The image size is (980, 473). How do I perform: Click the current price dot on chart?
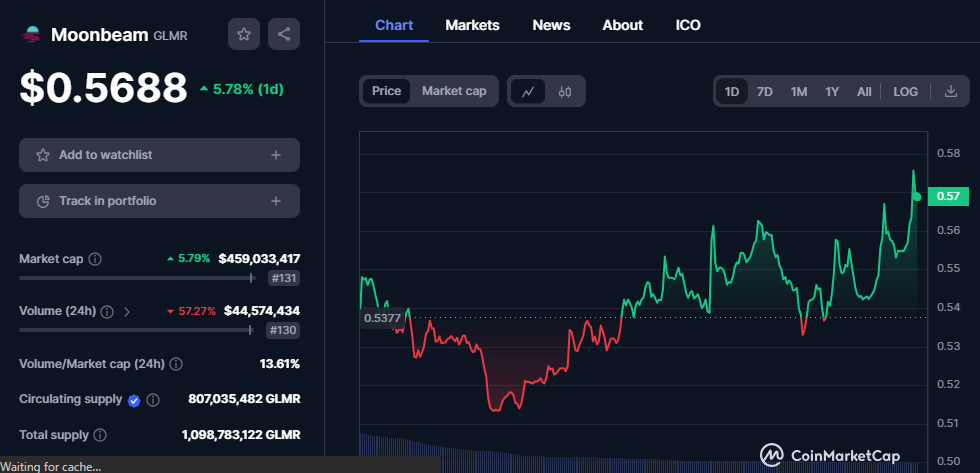tap(917, 197)
